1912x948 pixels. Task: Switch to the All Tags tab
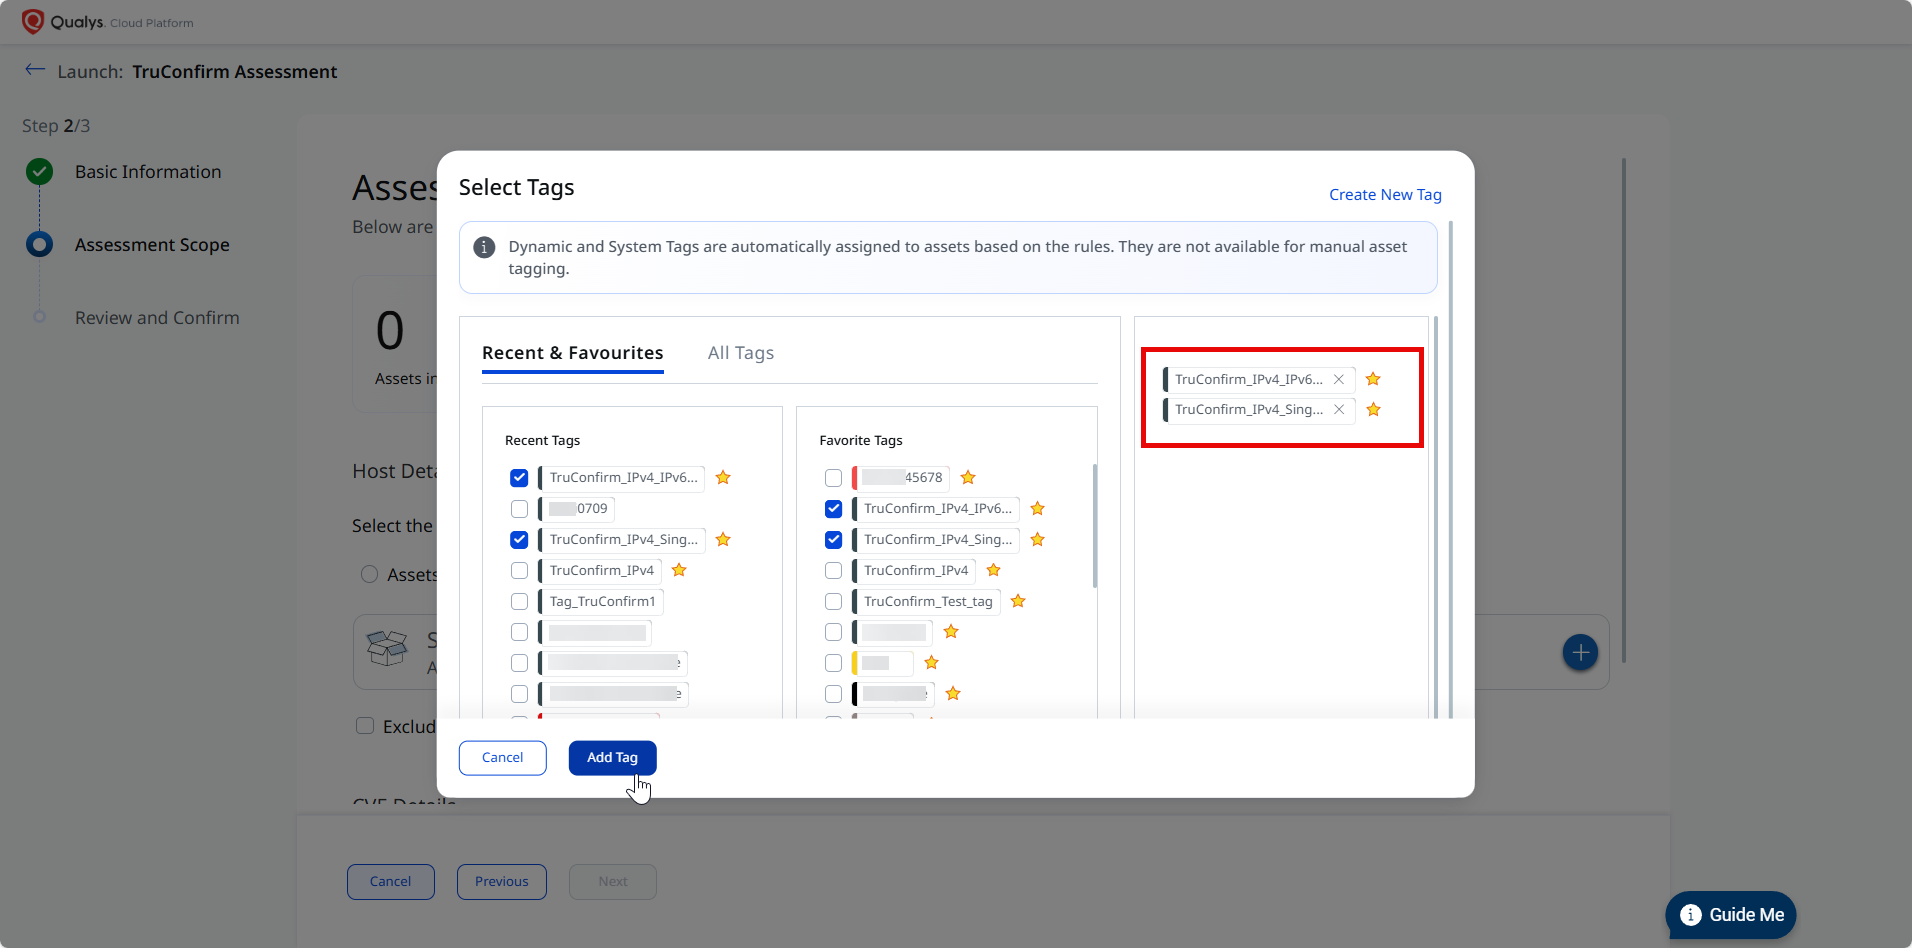(x=740, y=353)
